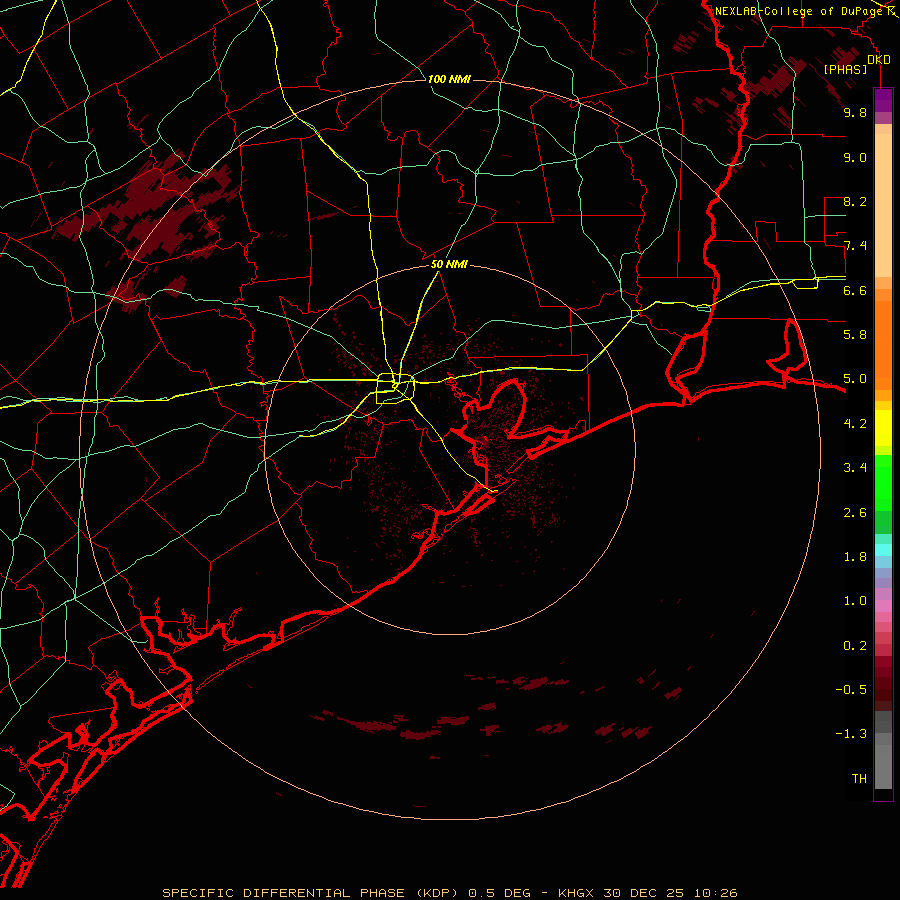Screen dimensions: 900x900
Task: Click the 2.6 value on the color scale
Action: pyautogui.click(x=855, y=512)
